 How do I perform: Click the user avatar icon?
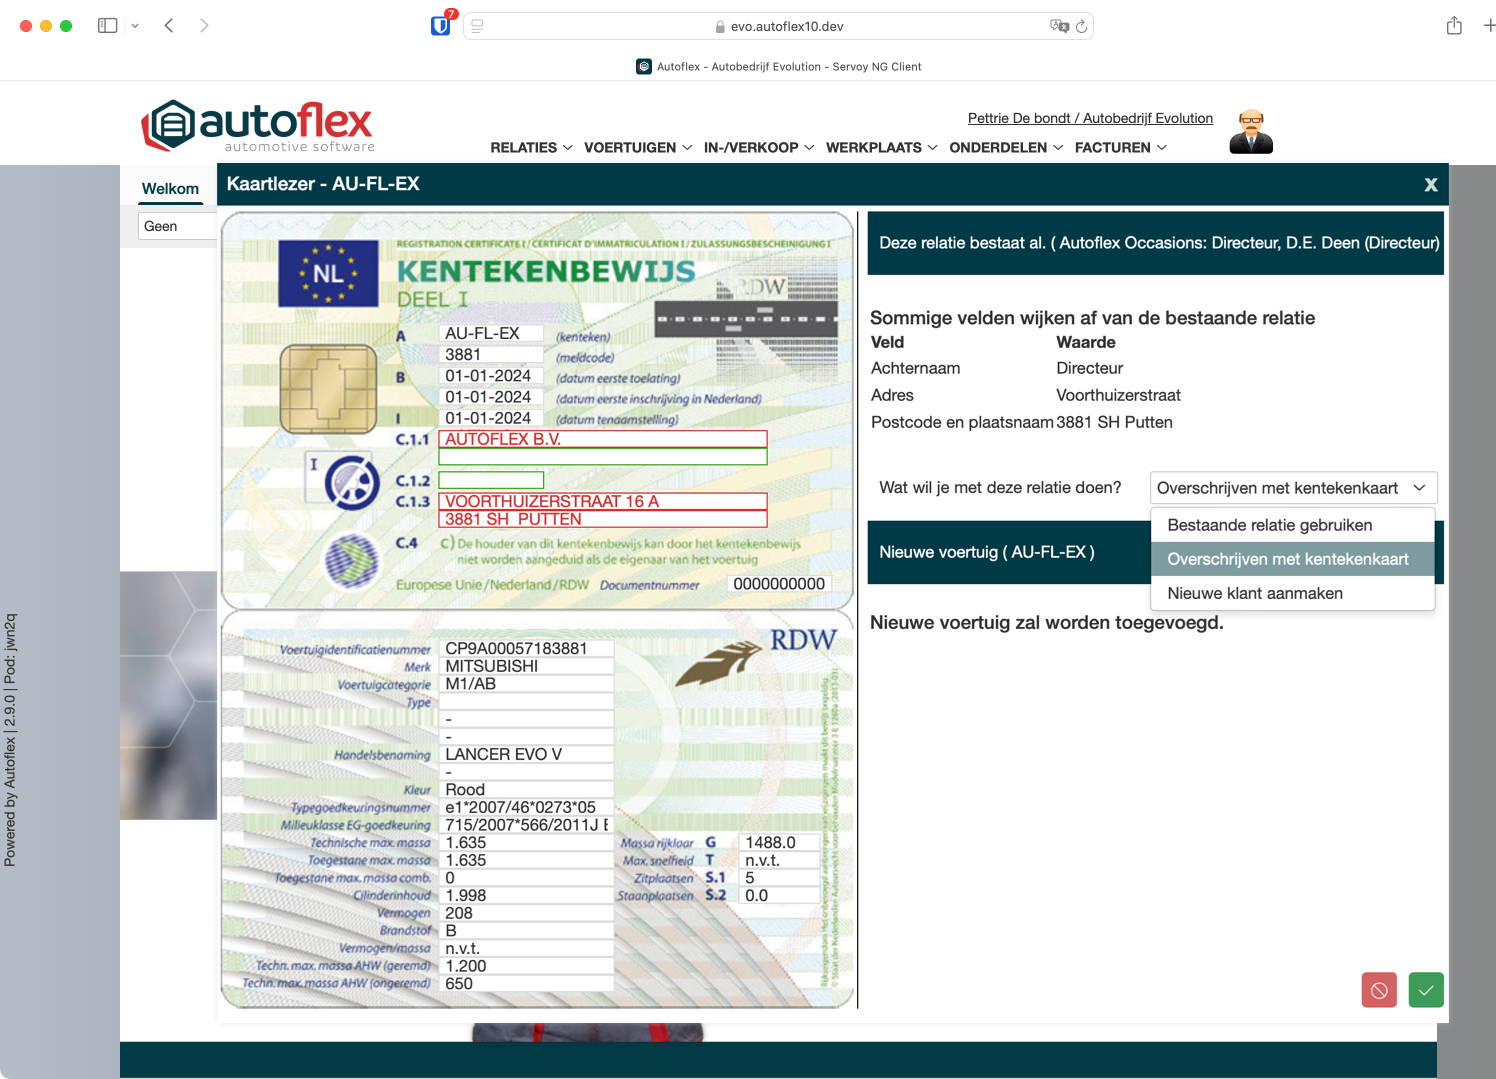(1250, 132)
